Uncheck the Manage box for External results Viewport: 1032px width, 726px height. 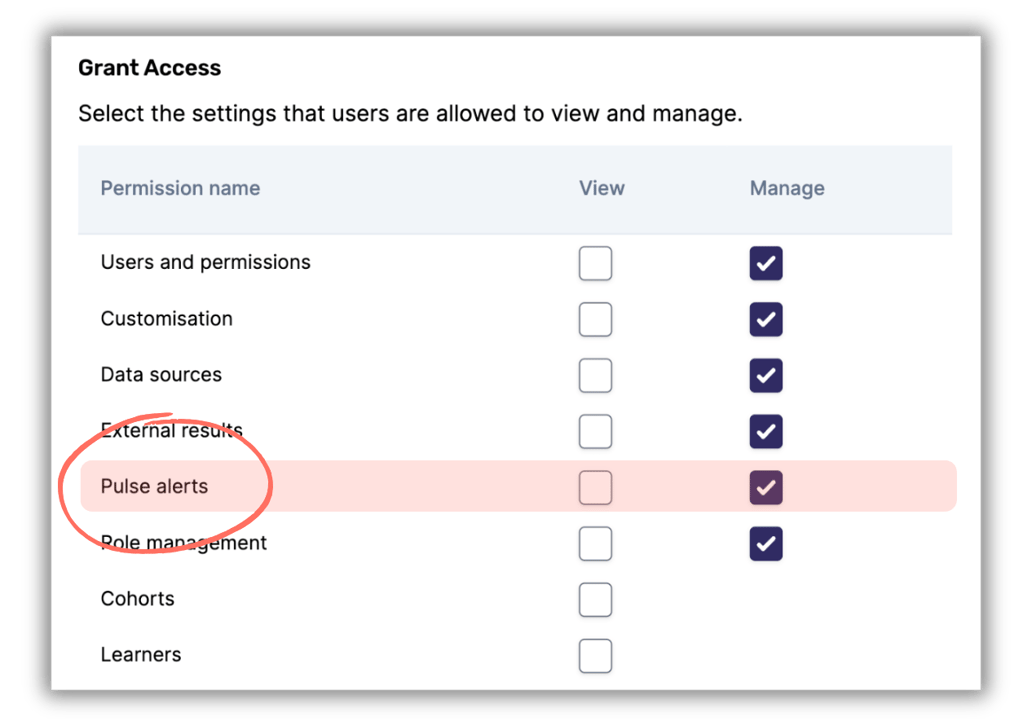pyautogui.click(x=765, y=431)
